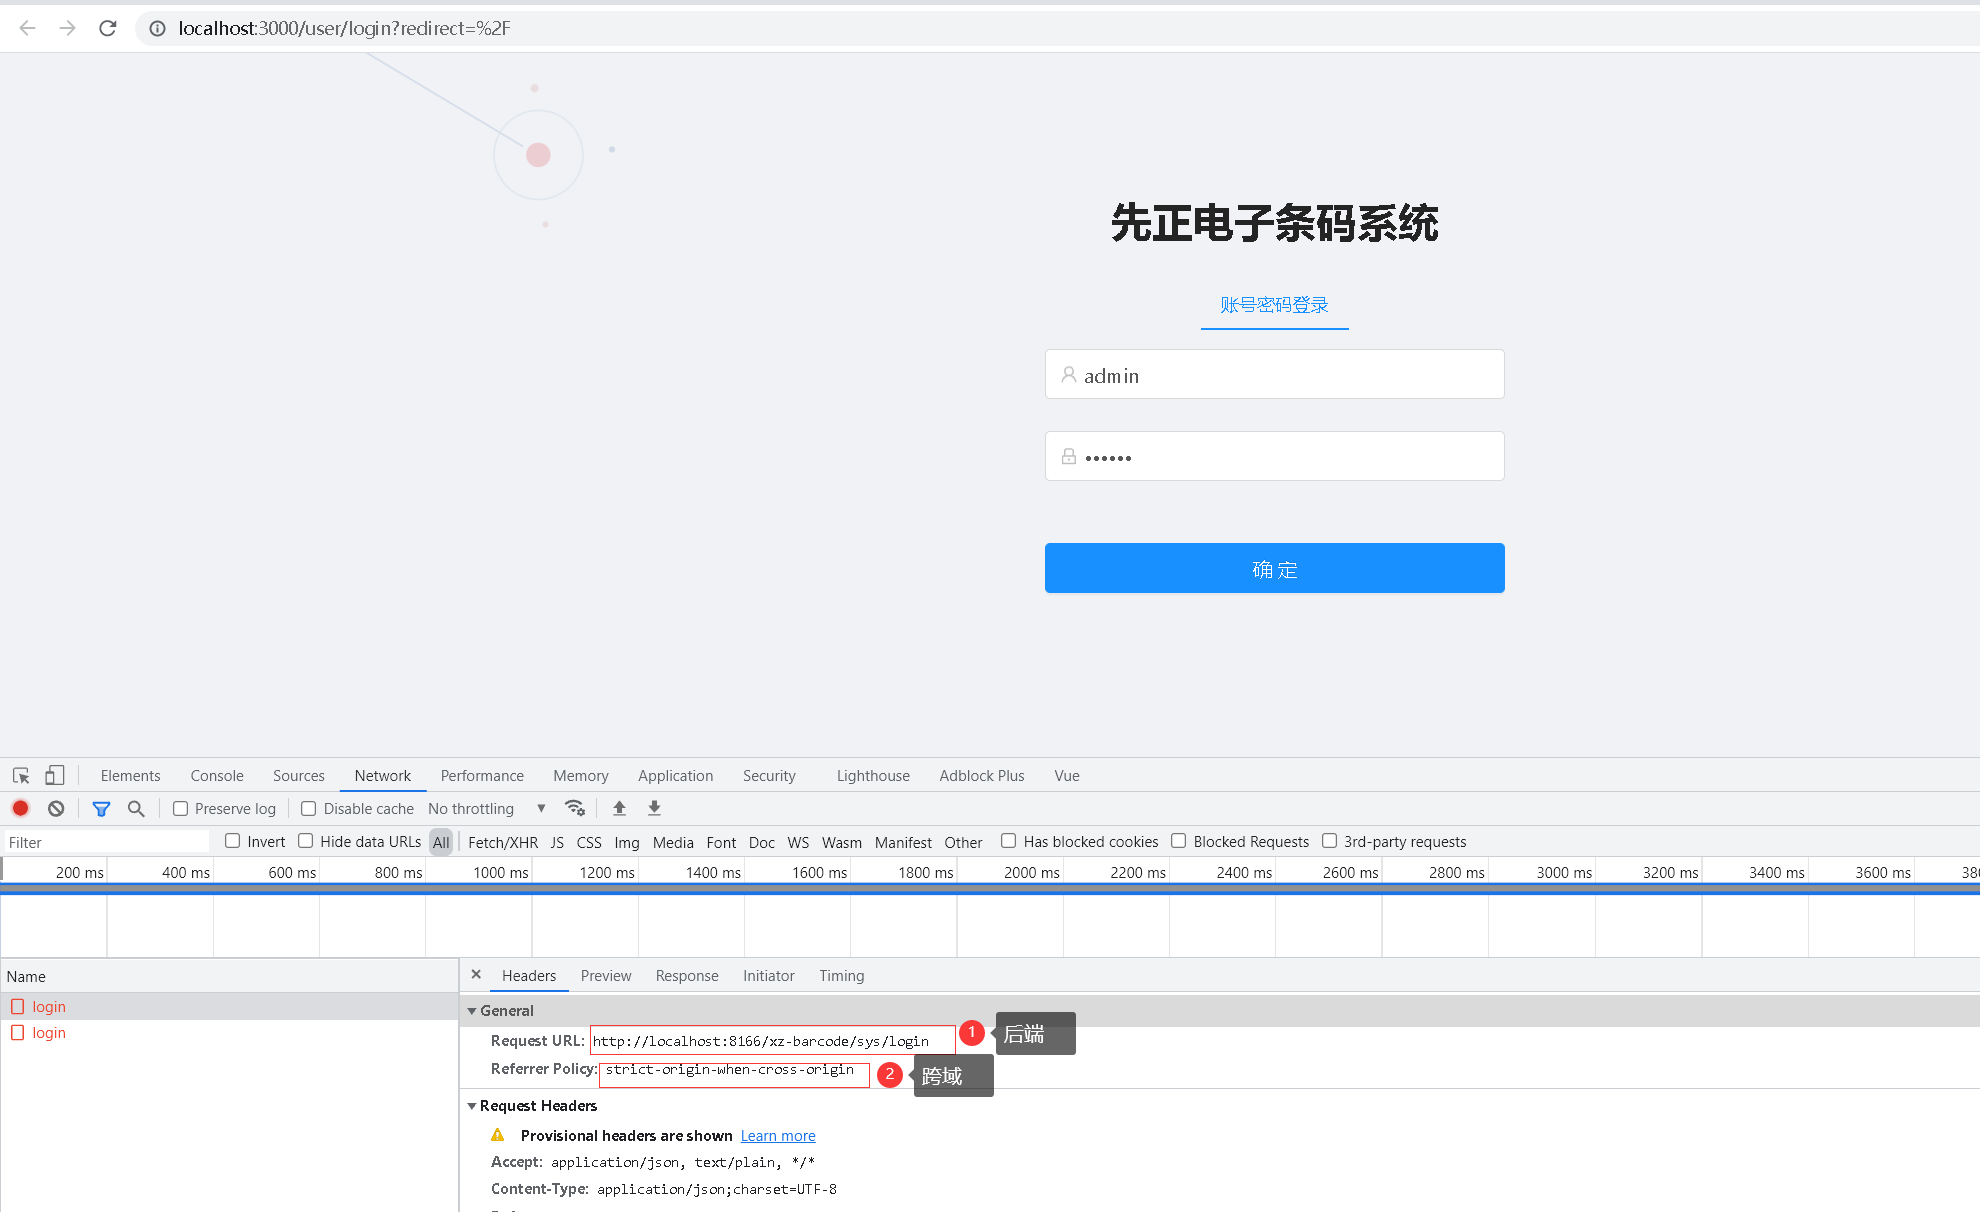Stop recording the network log
This screenshot has height=1212, width=1980.
click(20, 808)
